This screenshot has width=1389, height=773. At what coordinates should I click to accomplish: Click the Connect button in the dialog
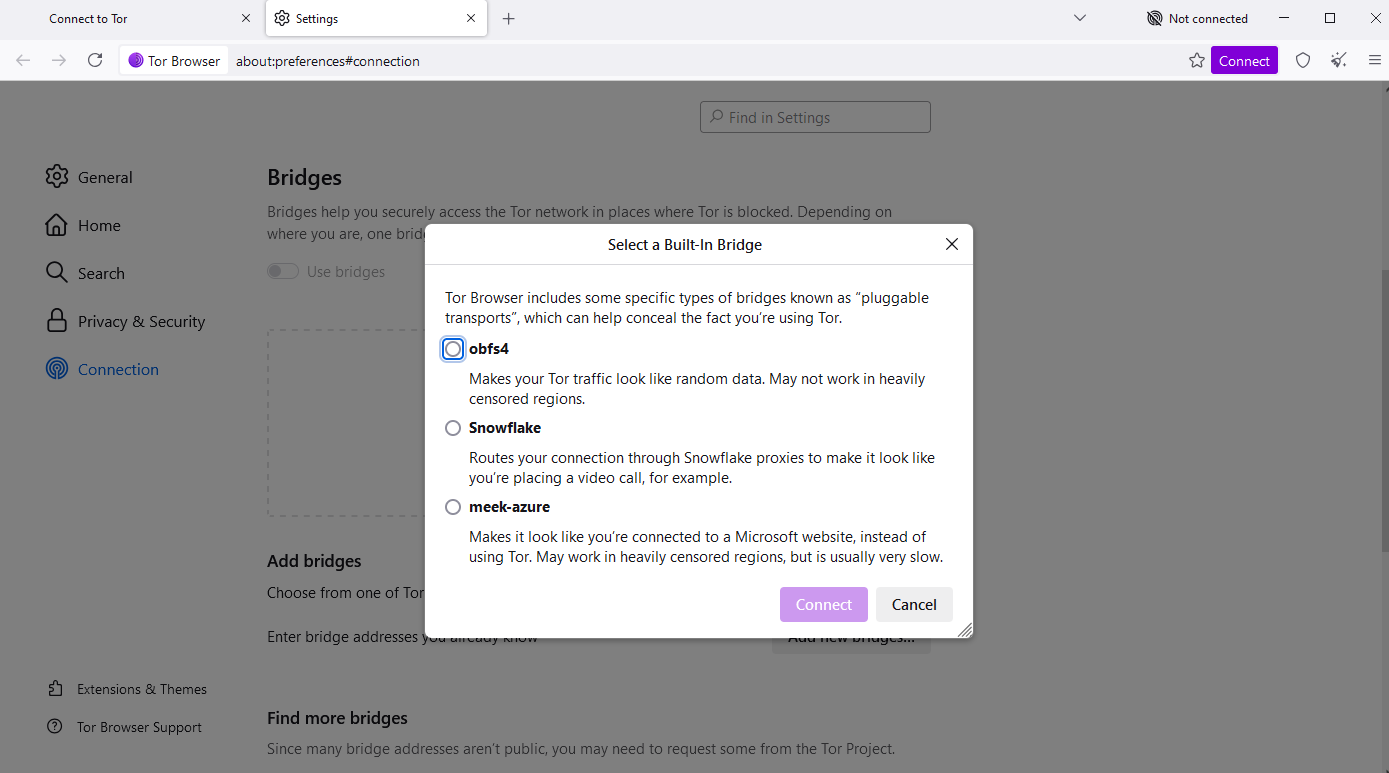click(824, 604)
